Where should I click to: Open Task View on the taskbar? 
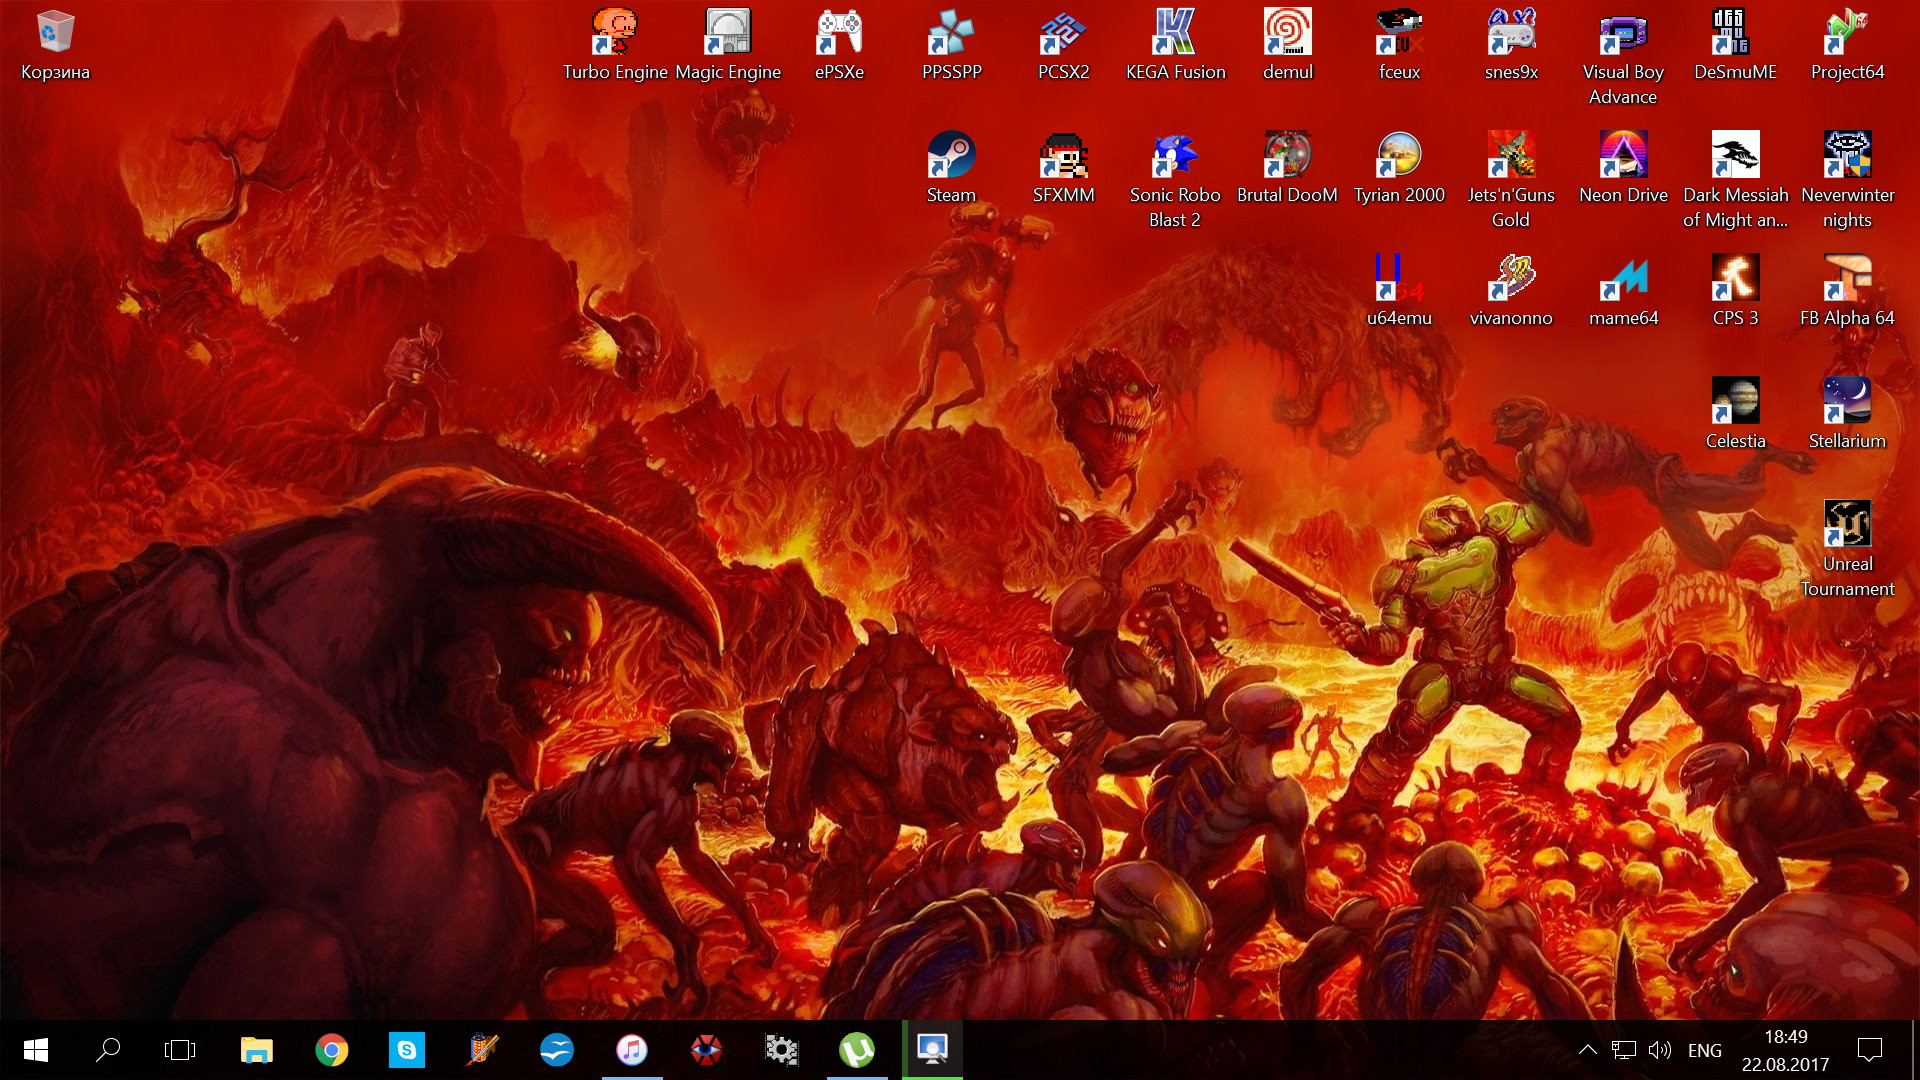click(180, 1050)
